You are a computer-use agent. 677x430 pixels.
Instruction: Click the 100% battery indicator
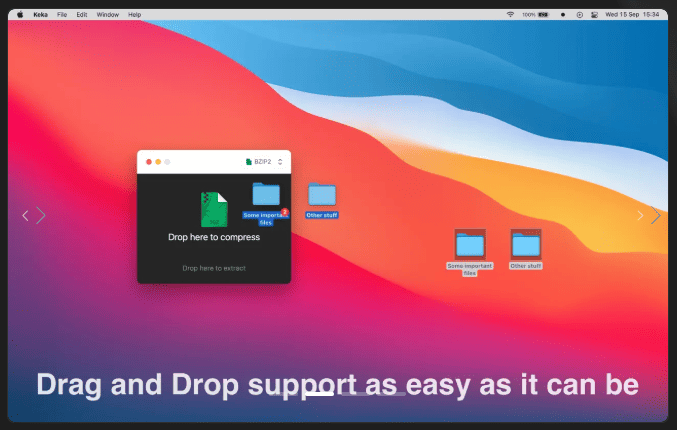535,15
